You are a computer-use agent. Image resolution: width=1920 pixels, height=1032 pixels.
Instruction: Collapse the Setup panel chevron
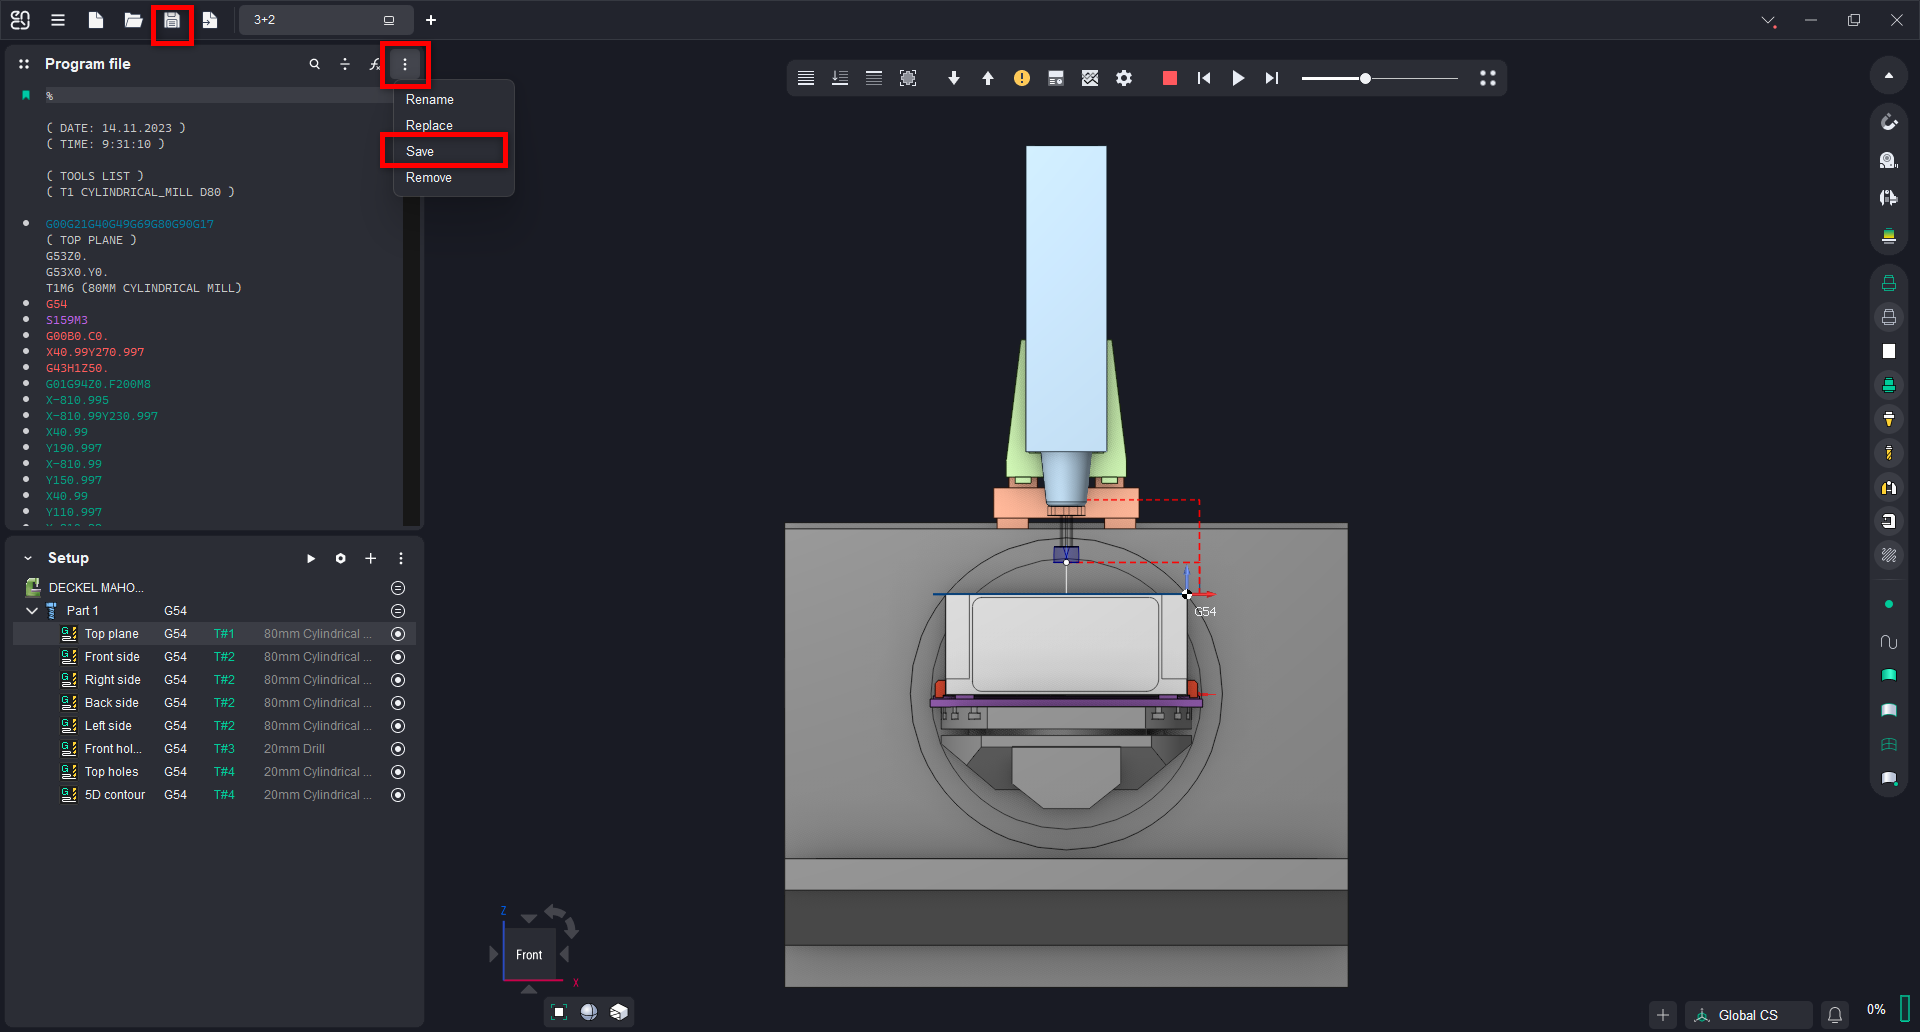pyautogui.click(x=28, y=558)
